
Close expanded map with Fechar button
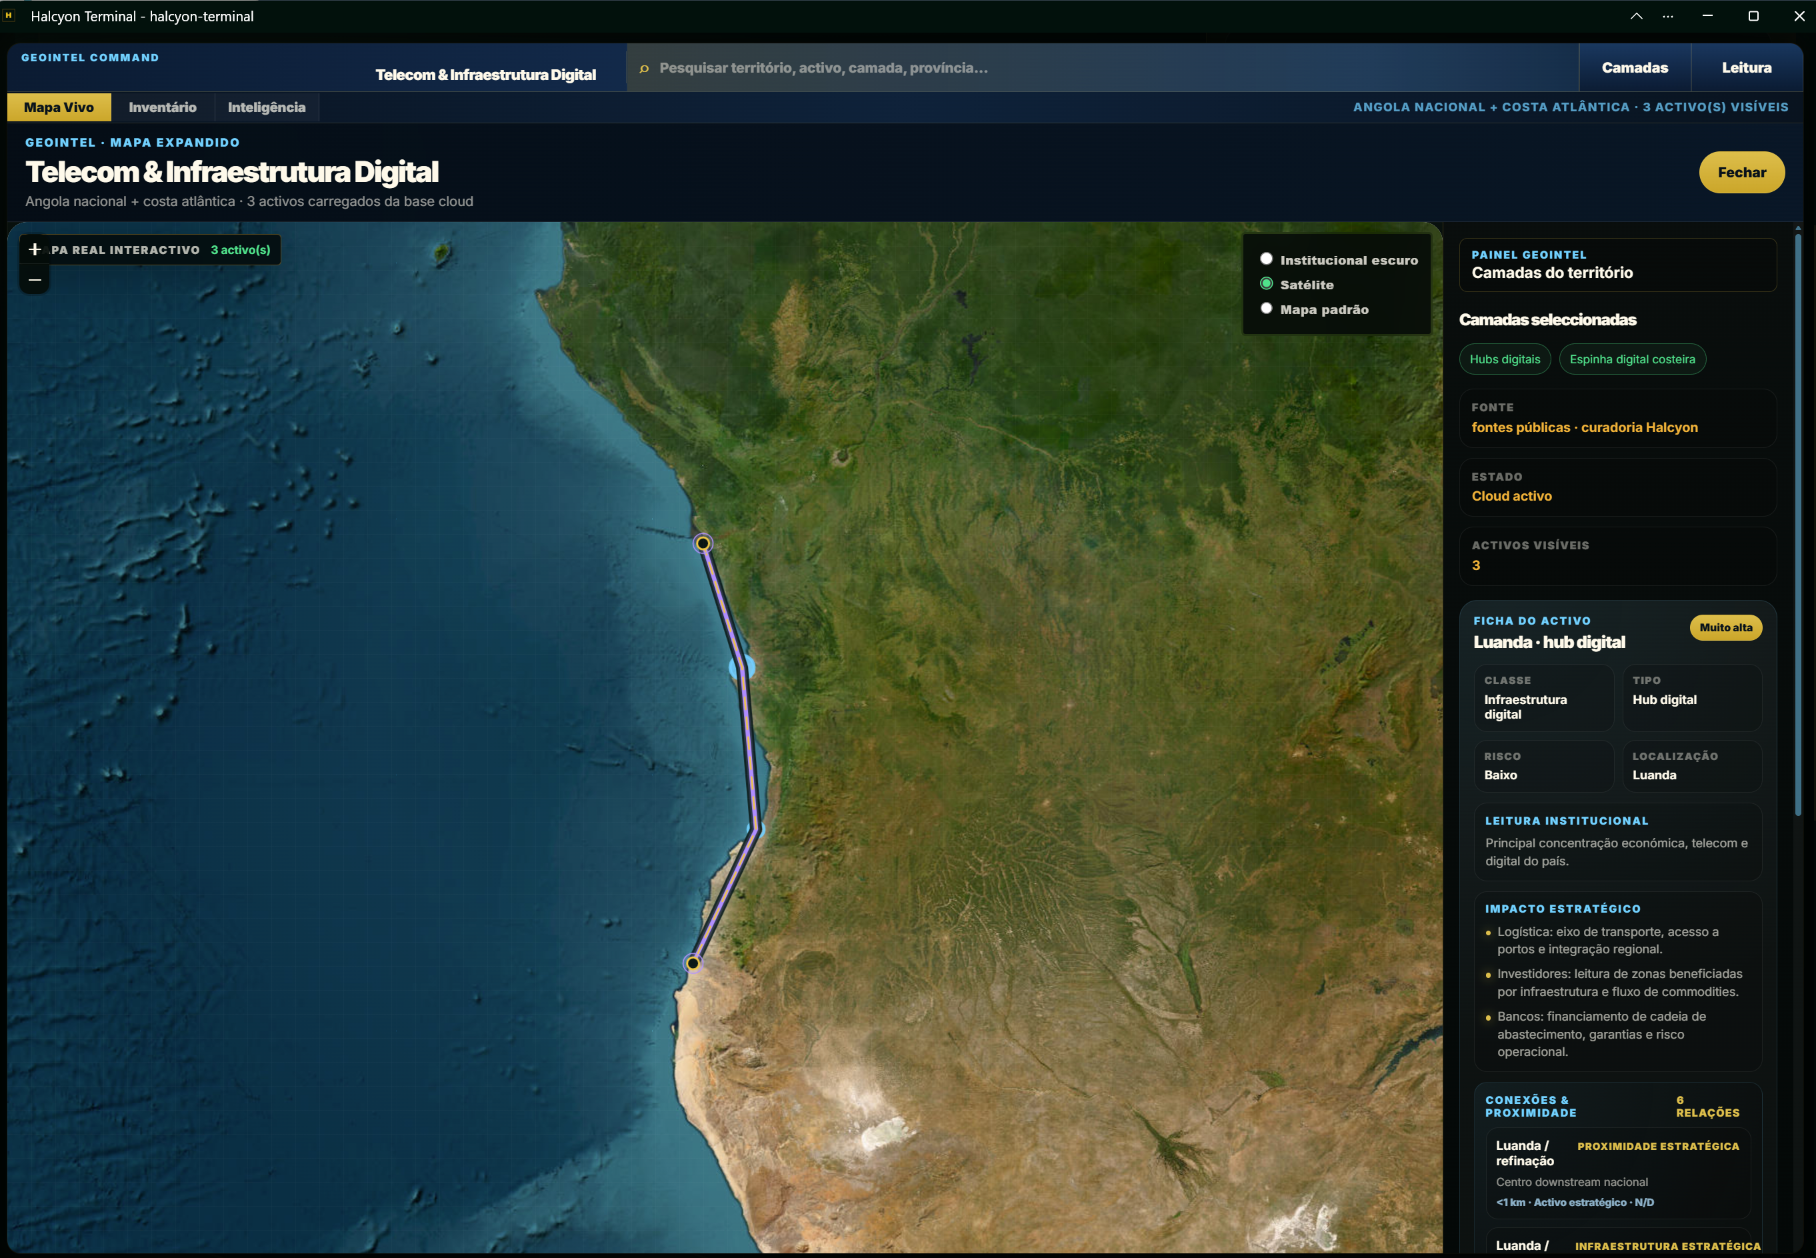pyautogui.click(x=1741, y=172)
